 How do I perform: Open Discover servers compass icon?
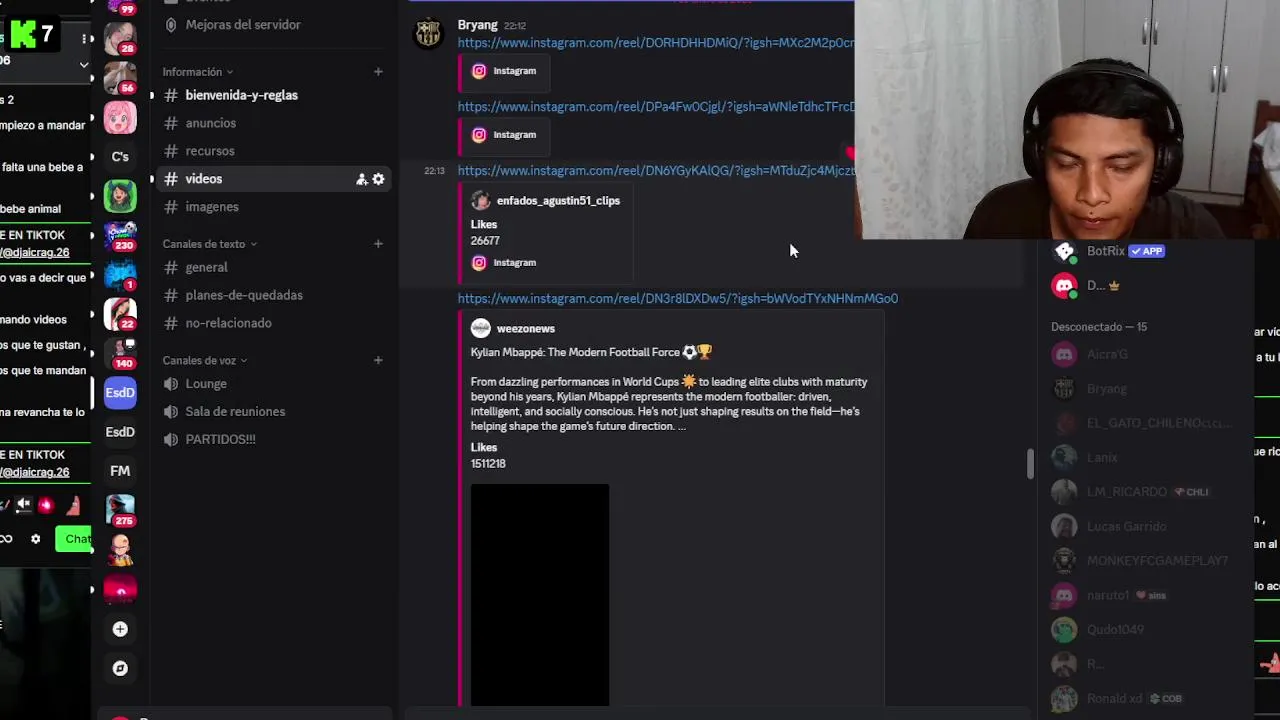120,668
